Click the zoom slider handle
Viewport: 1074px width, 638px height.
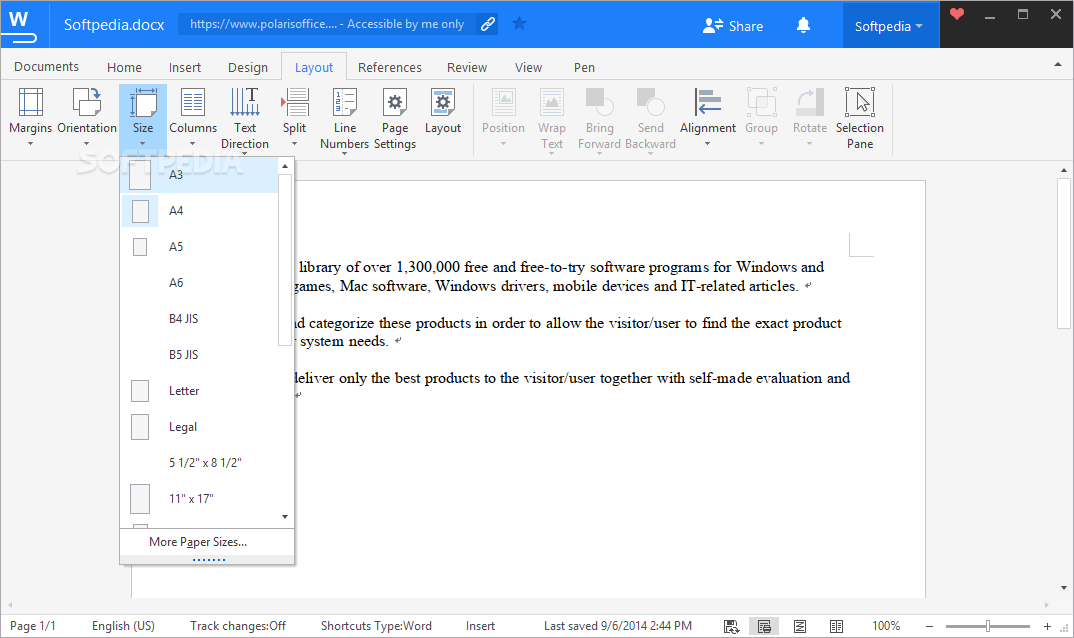pyautogui.click(x=988, y=626)
